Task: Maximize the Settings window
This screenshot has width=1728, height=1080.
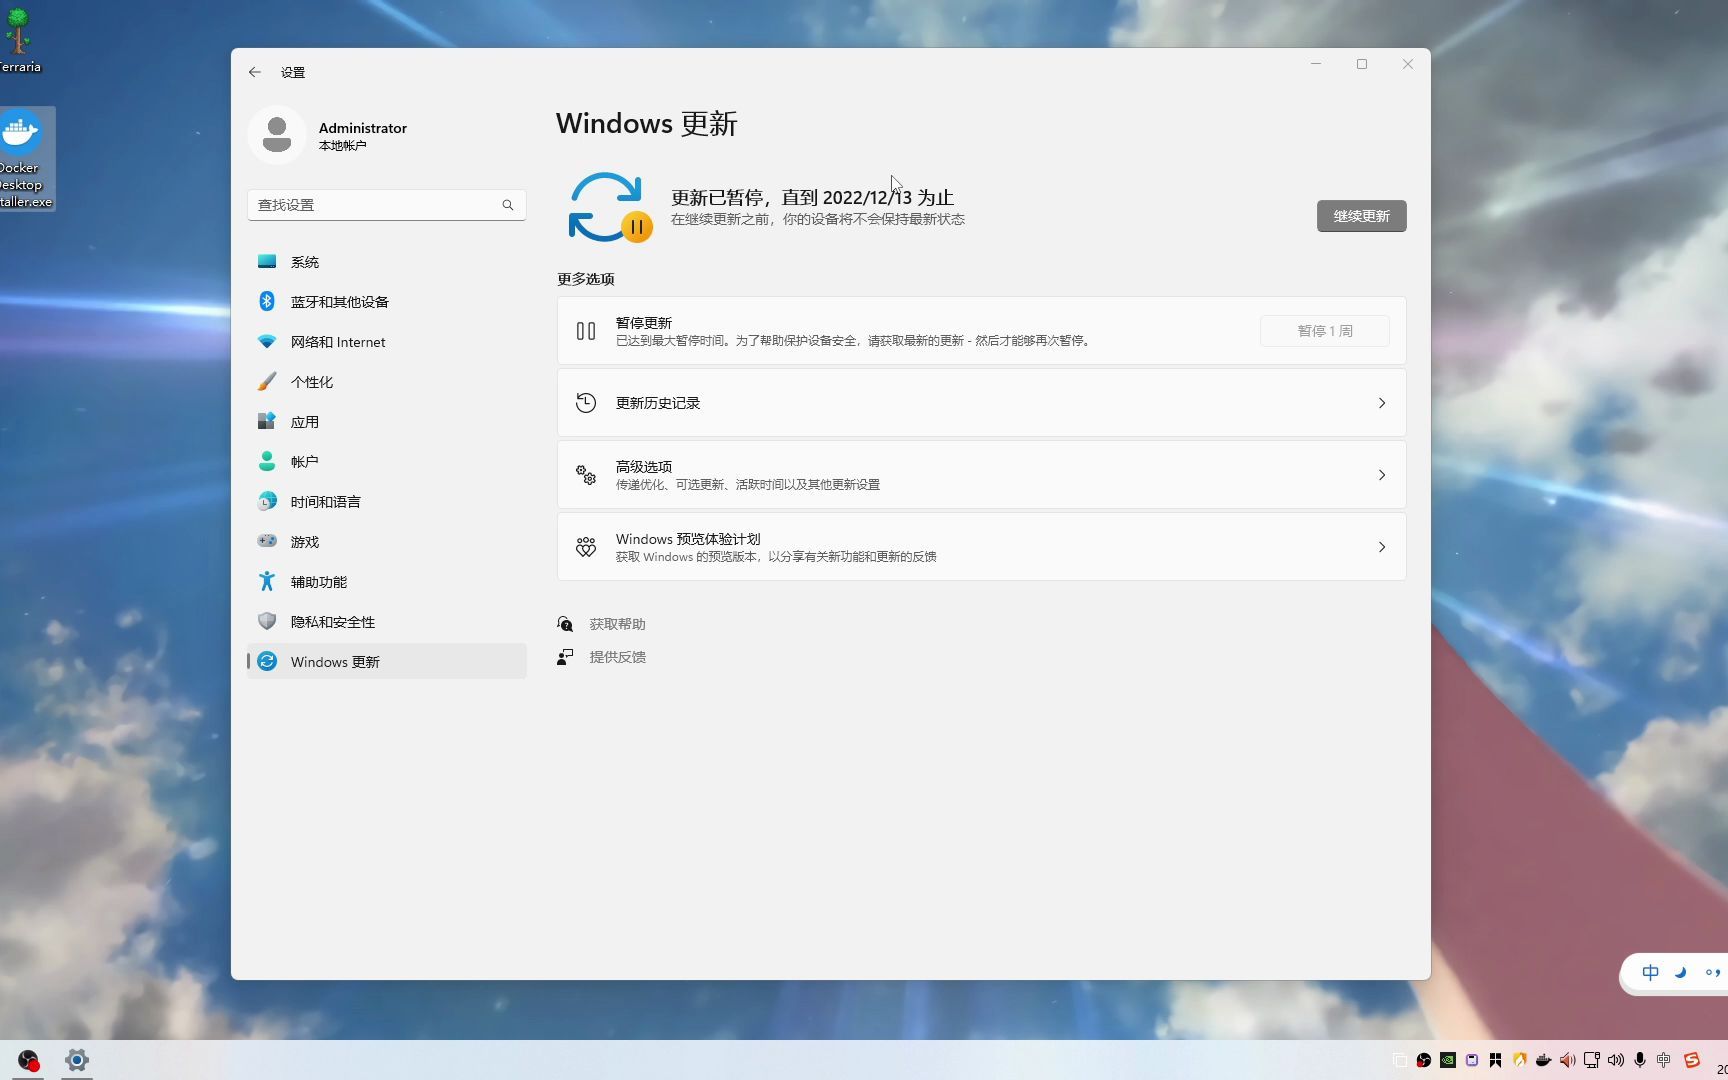Action: (x=1361, y=64)
